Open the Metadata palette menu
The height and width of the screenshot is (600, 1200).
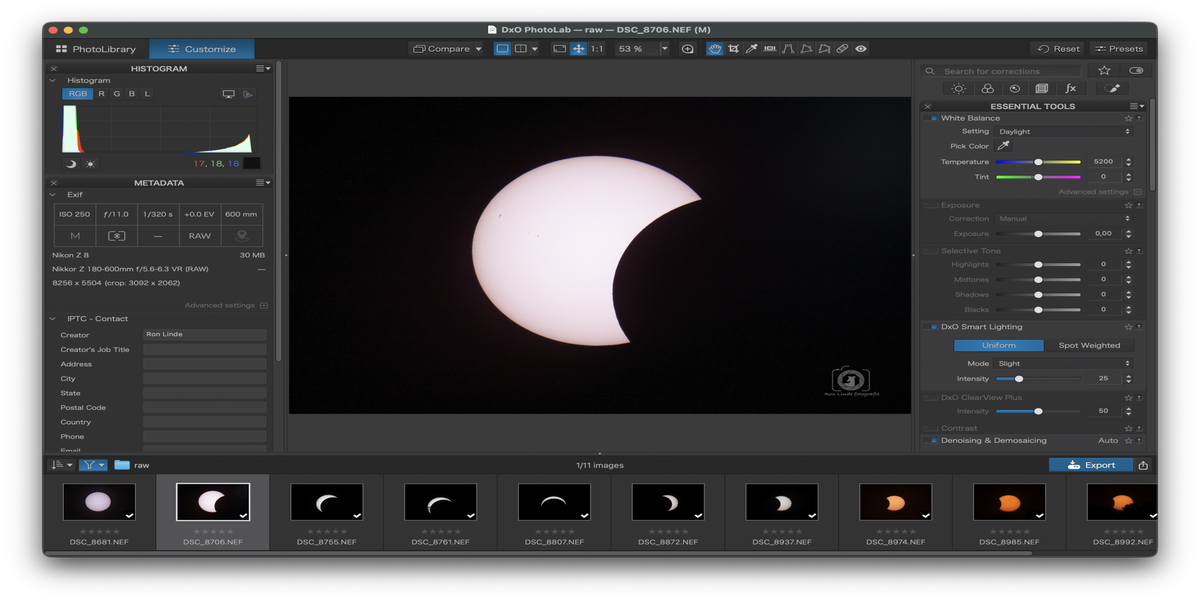262,183
